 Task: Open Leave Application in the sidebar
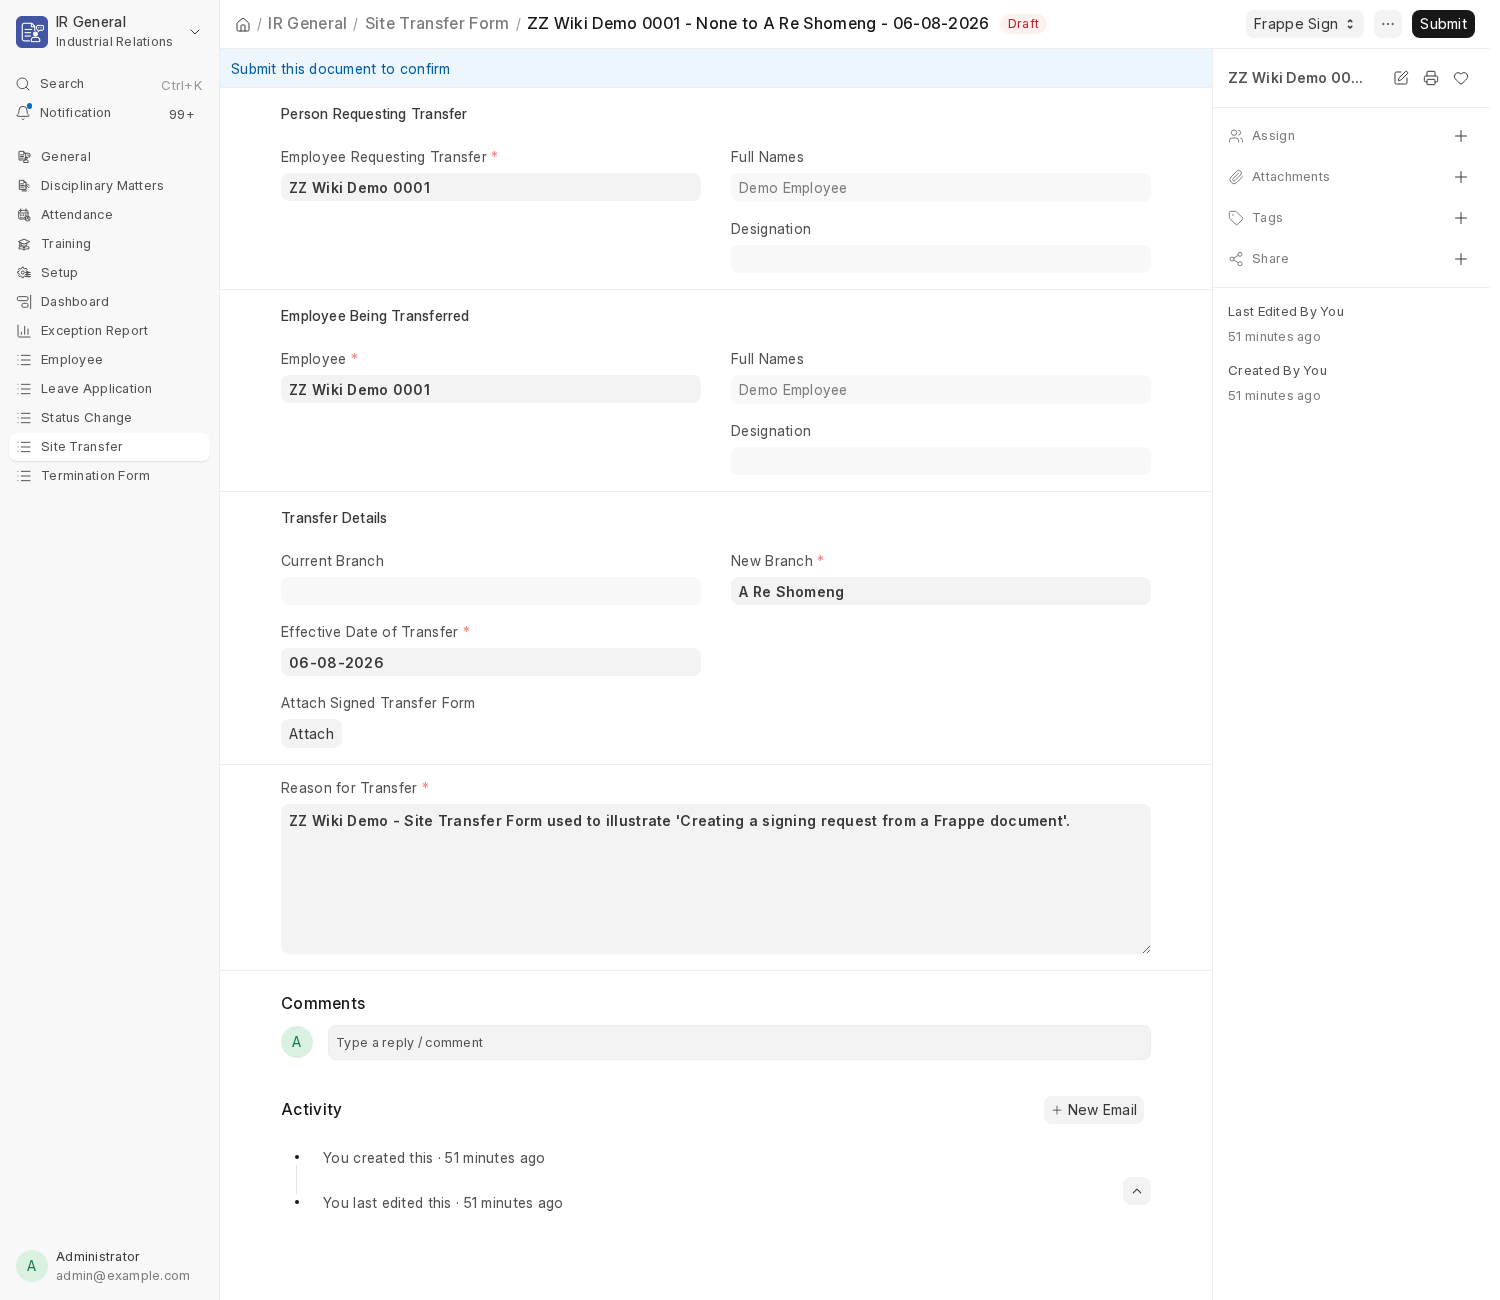(x=109, y=389)
